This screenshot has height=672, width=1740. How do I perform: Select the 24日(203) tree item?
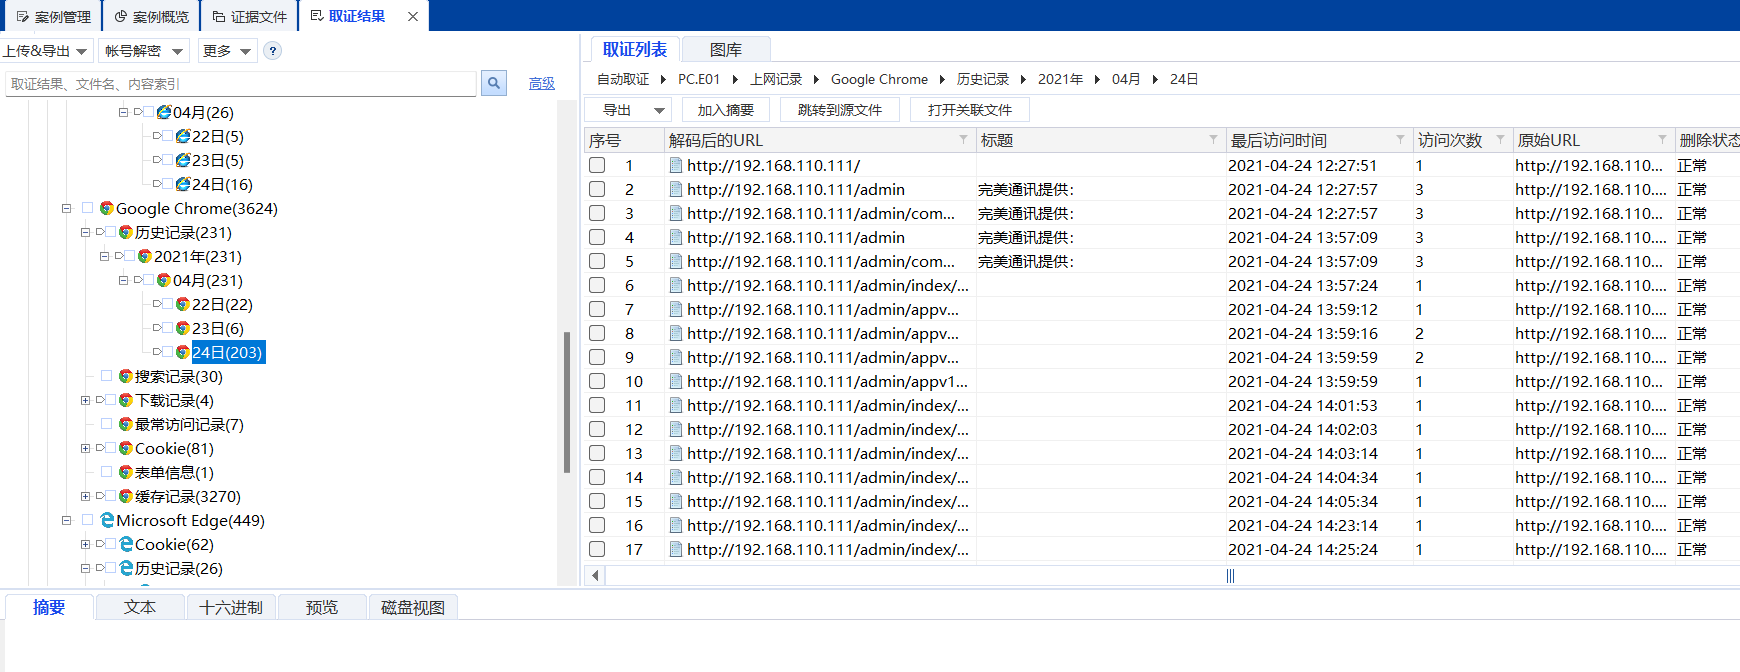[x=227, y=352]
